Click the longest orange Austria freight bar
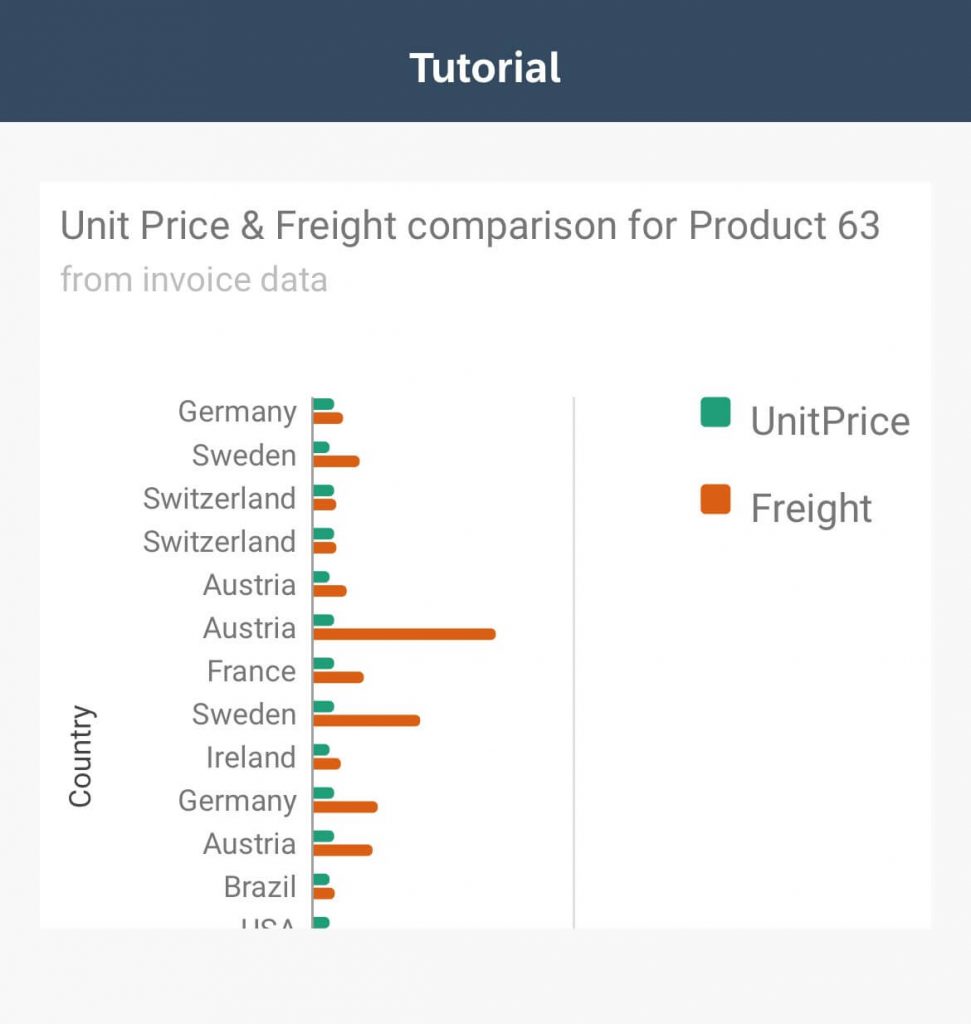This screenshot has width=971, height=1024. click(404, 634)
